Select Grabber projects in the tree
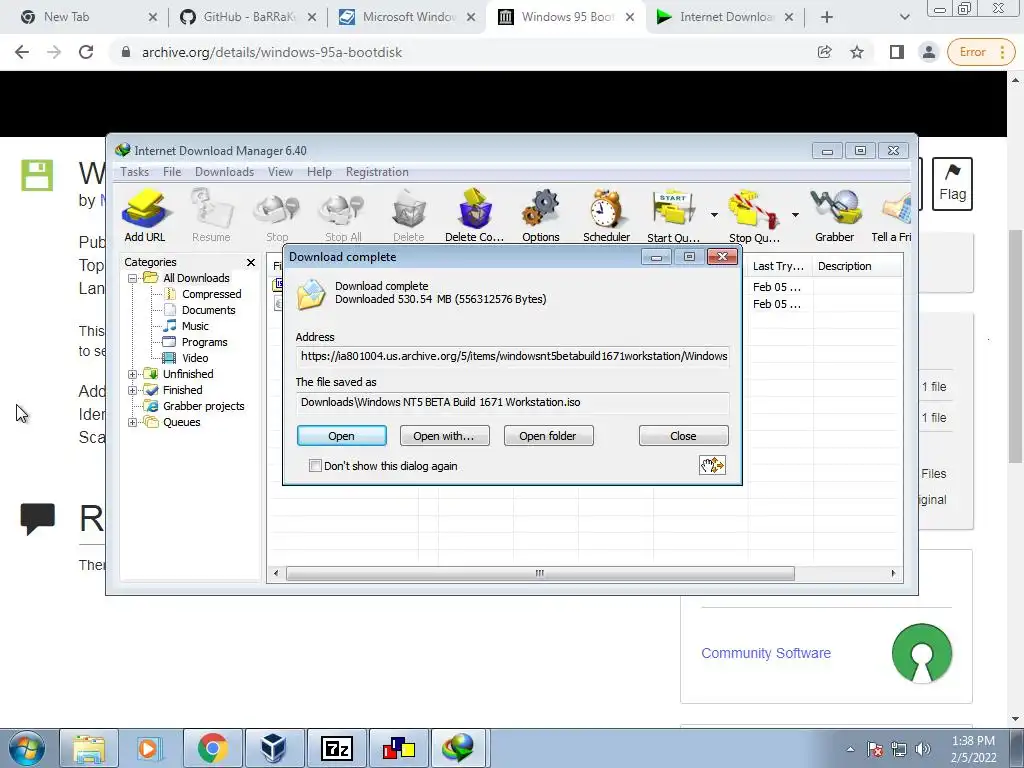This screenshot has width=1024, height=768. pyautogui.click(x=203, y=406)
